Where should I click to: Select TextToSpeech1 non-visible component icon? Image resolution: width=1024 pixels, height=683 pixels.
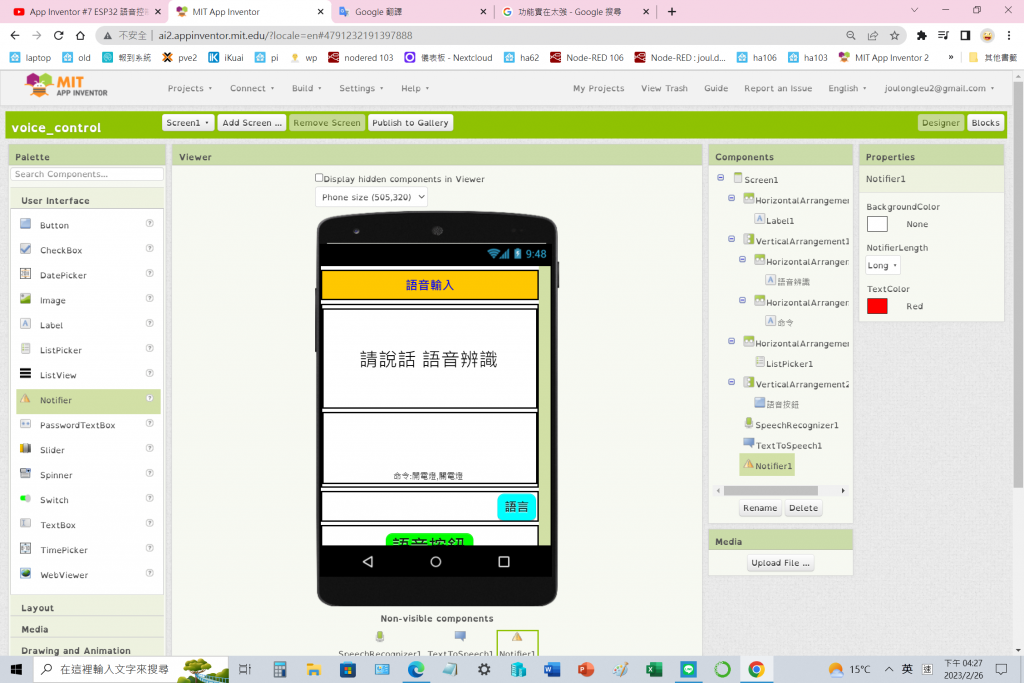click(x=460, y=637)
